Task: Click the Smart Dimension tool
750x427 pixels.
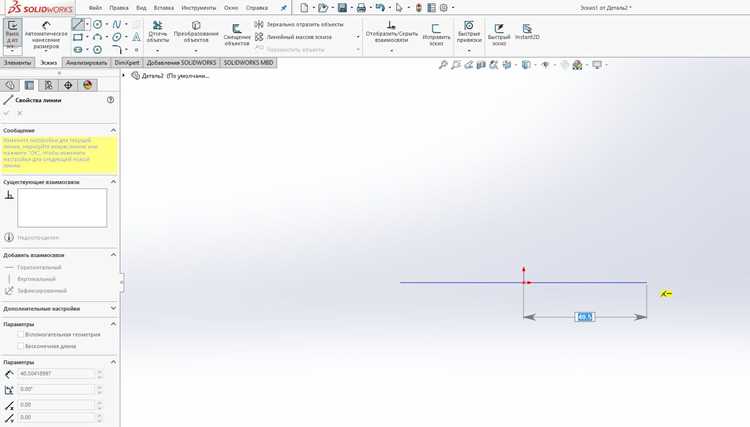Action: click(x=46, y=34)
